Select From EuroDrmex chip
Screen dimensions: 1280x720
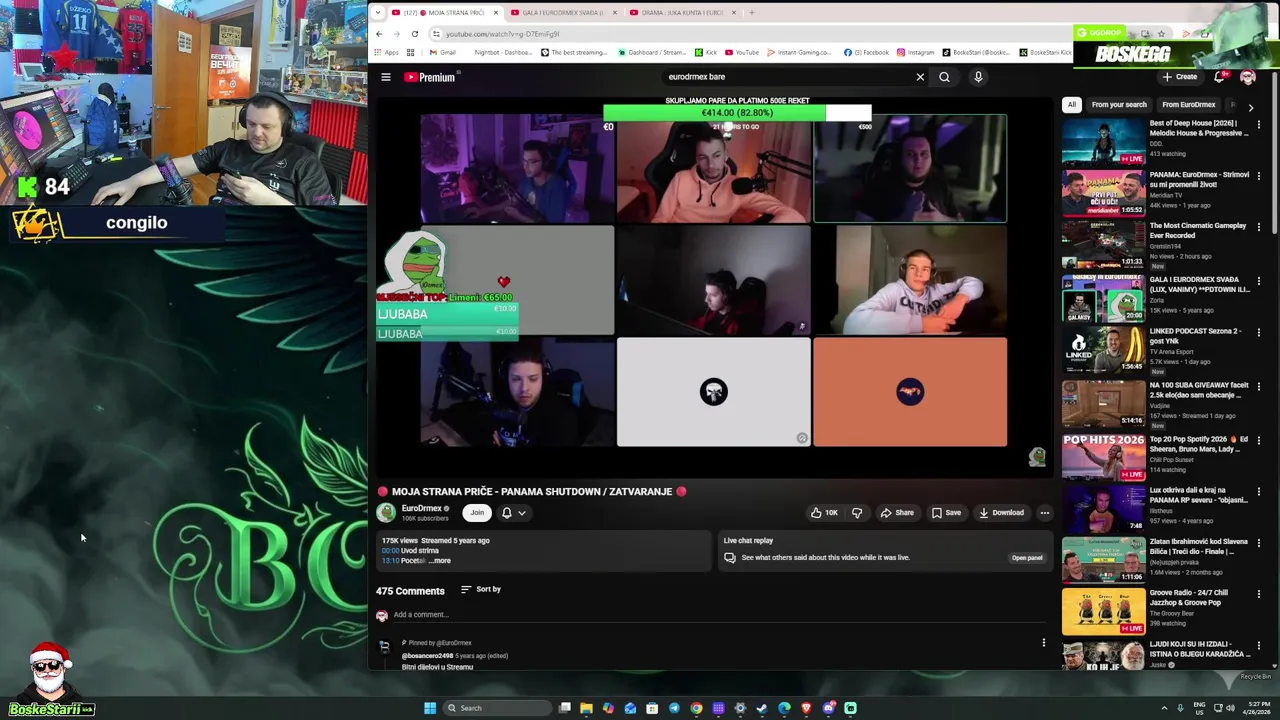pos(1189,105)
